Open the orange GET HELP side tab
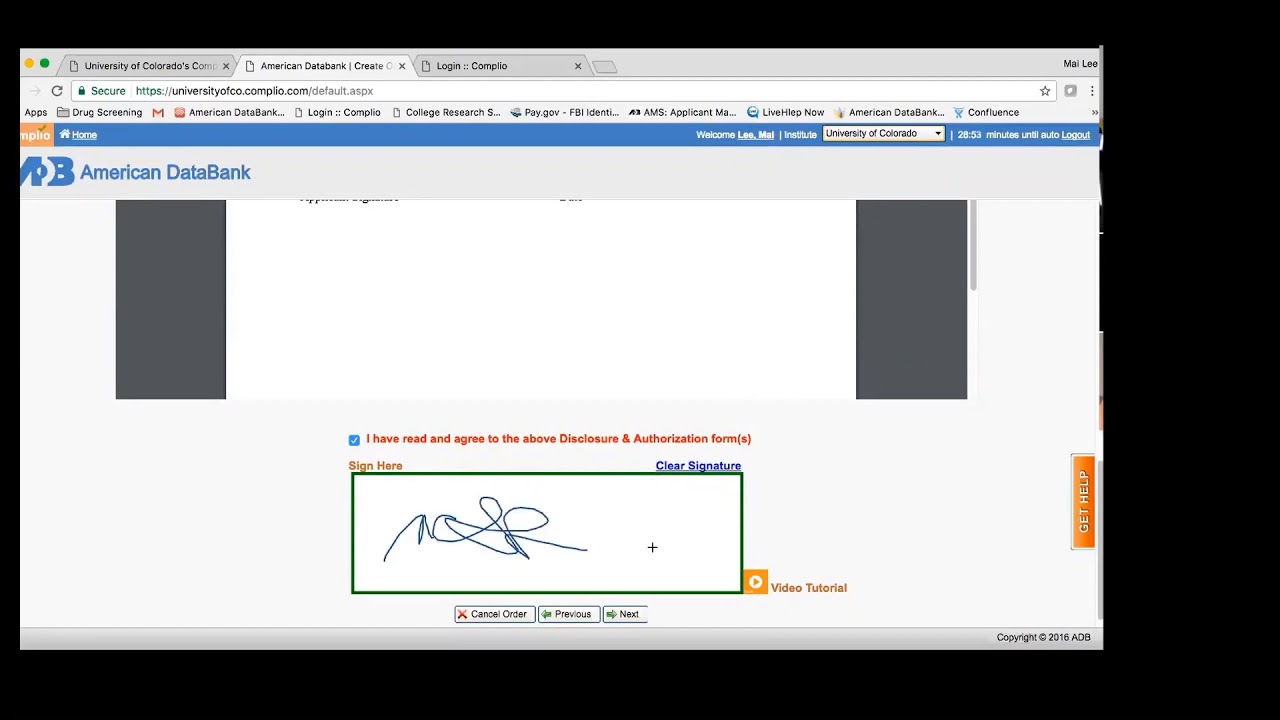This screenshot has height=720, width=1280. (1083, 502)
